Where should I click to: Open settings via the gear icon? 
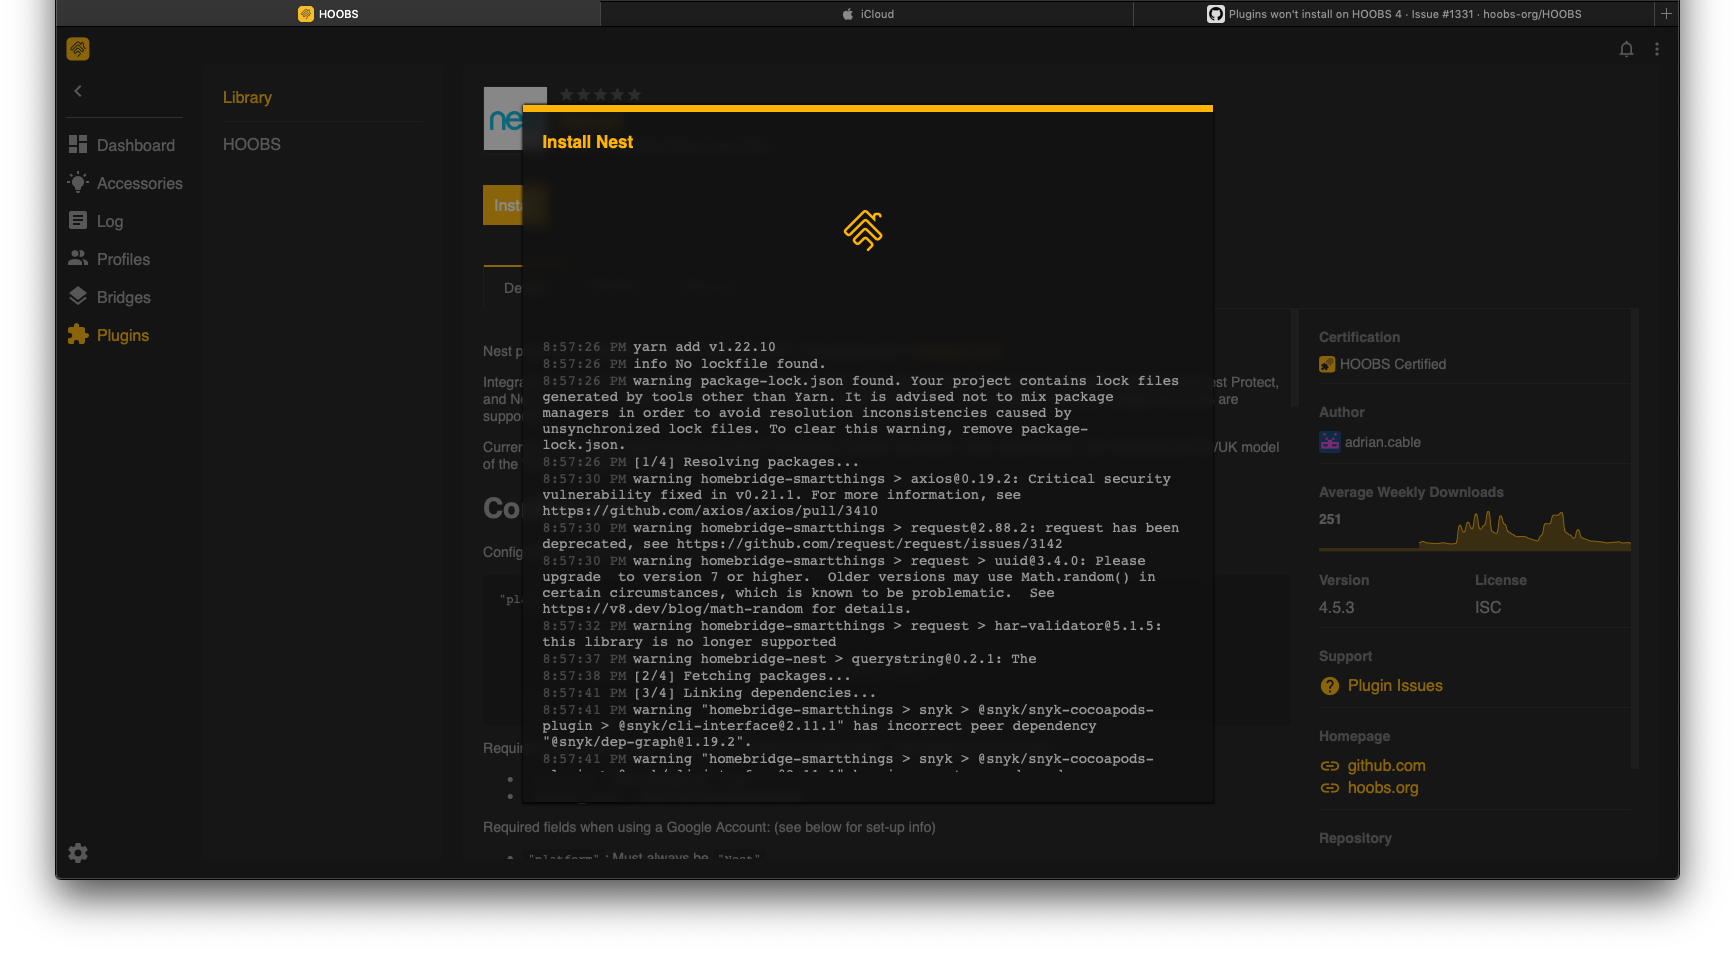[78, 853]
